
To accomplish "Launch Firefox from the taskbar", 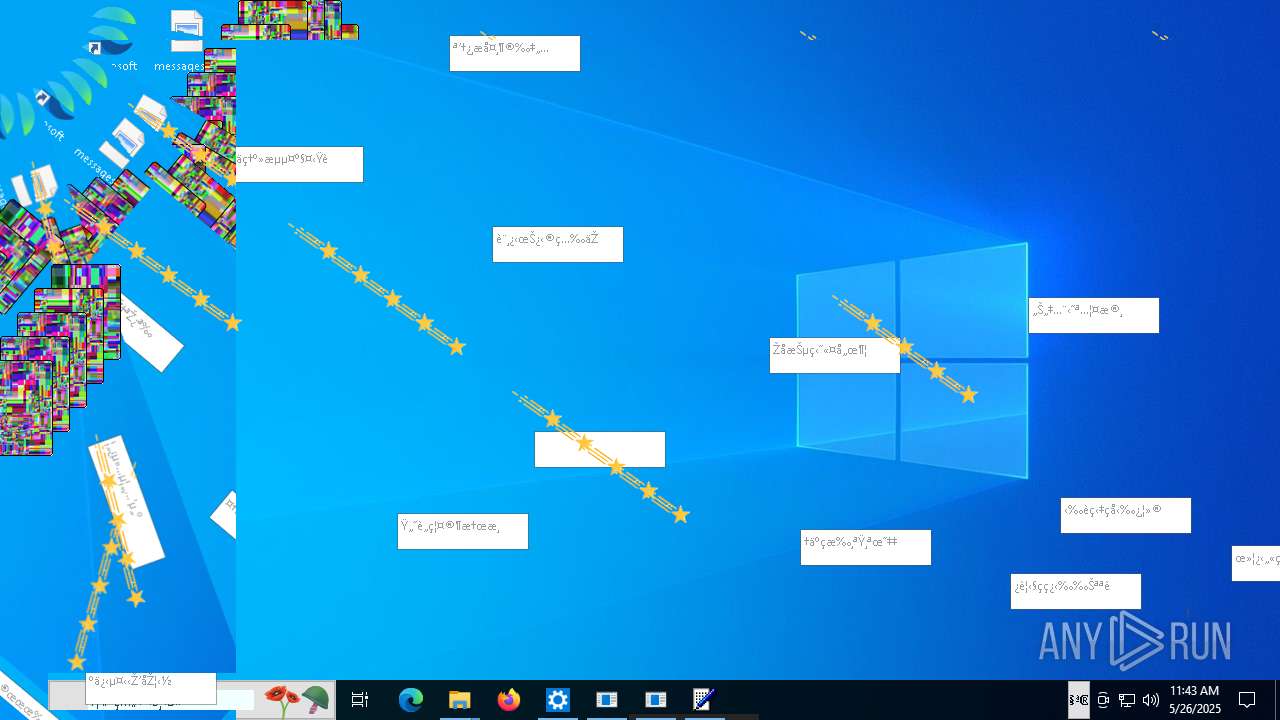I will tap(509, 700).
